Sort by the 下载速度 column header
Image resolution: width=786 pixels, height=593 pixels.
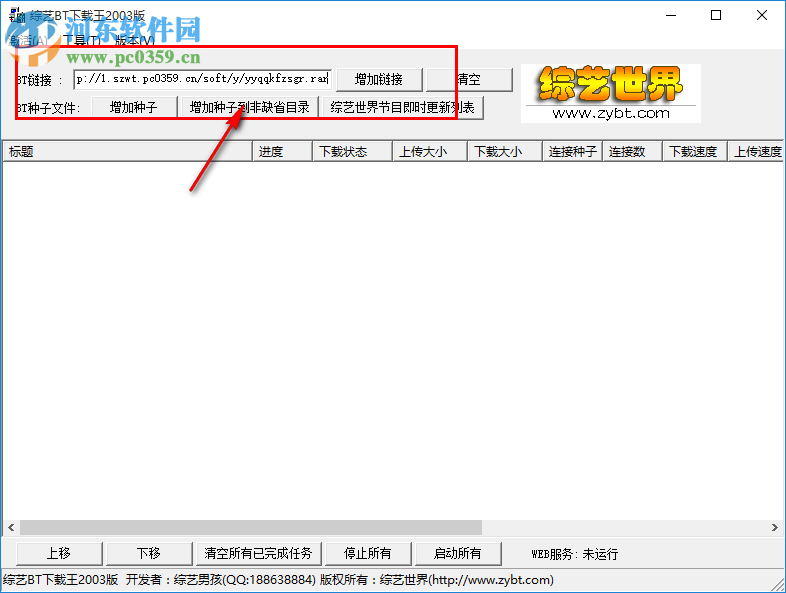(x=695, y=151)
